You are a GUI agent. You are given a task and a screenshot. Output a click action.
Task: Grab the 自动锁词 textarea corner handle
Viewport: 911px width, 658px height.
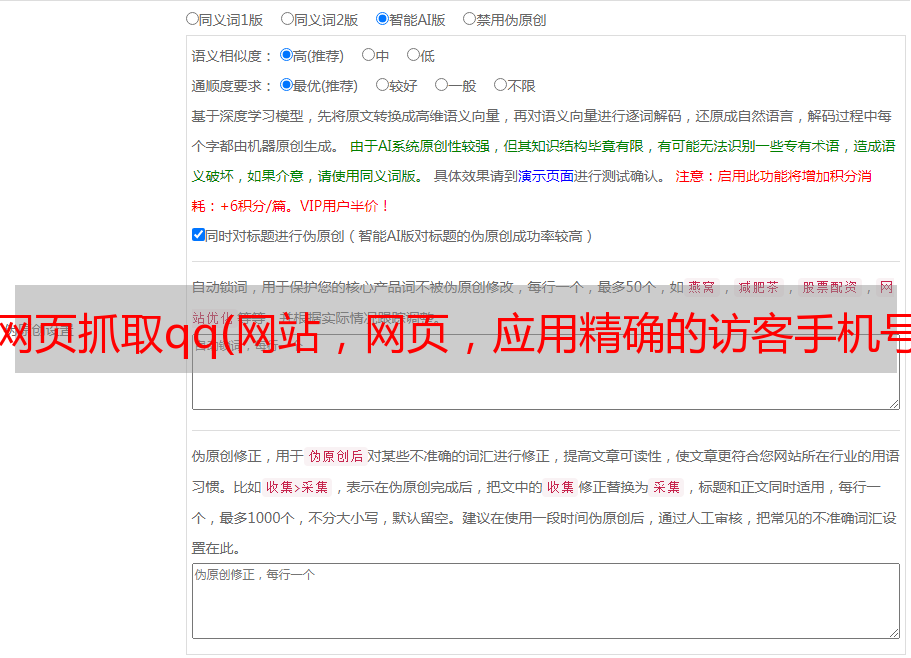[x=894, y=404]
